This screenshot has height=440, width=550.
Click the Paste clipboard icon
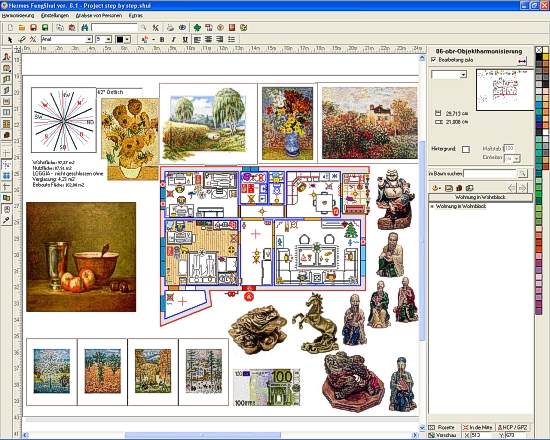pos(72,28)
